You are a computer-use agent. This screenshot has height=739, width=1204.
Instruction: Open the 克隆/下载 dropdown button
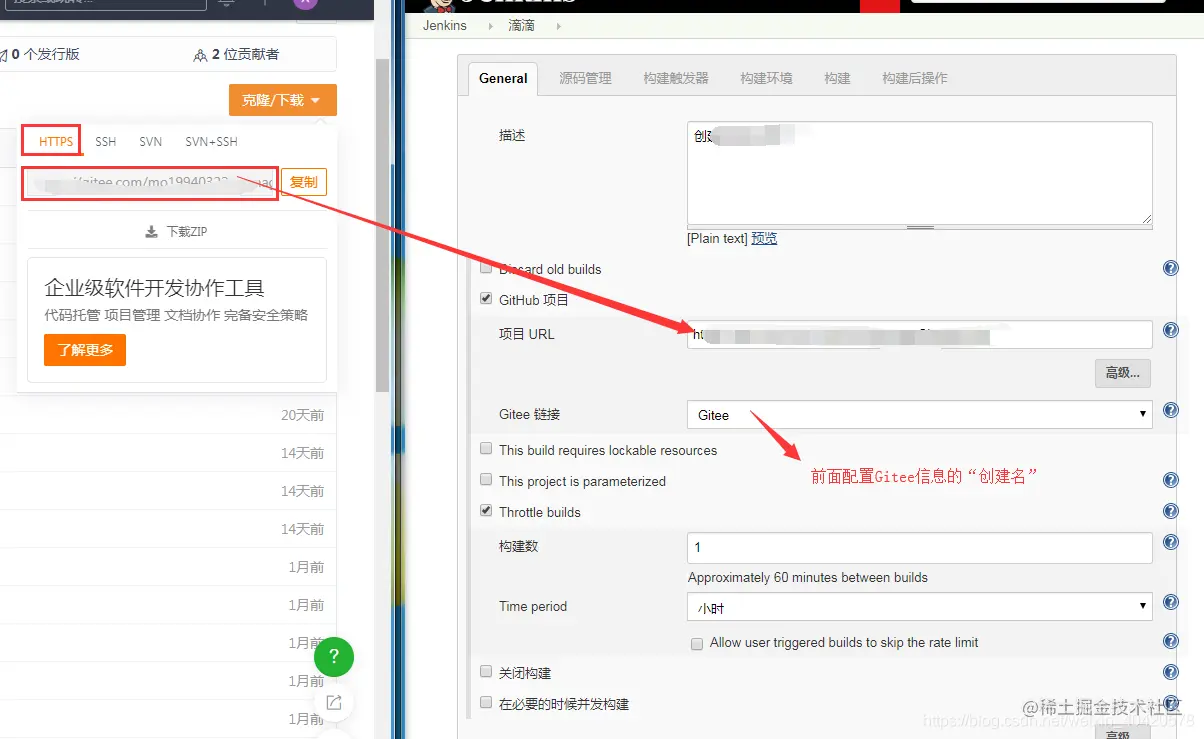pos(283,100)
